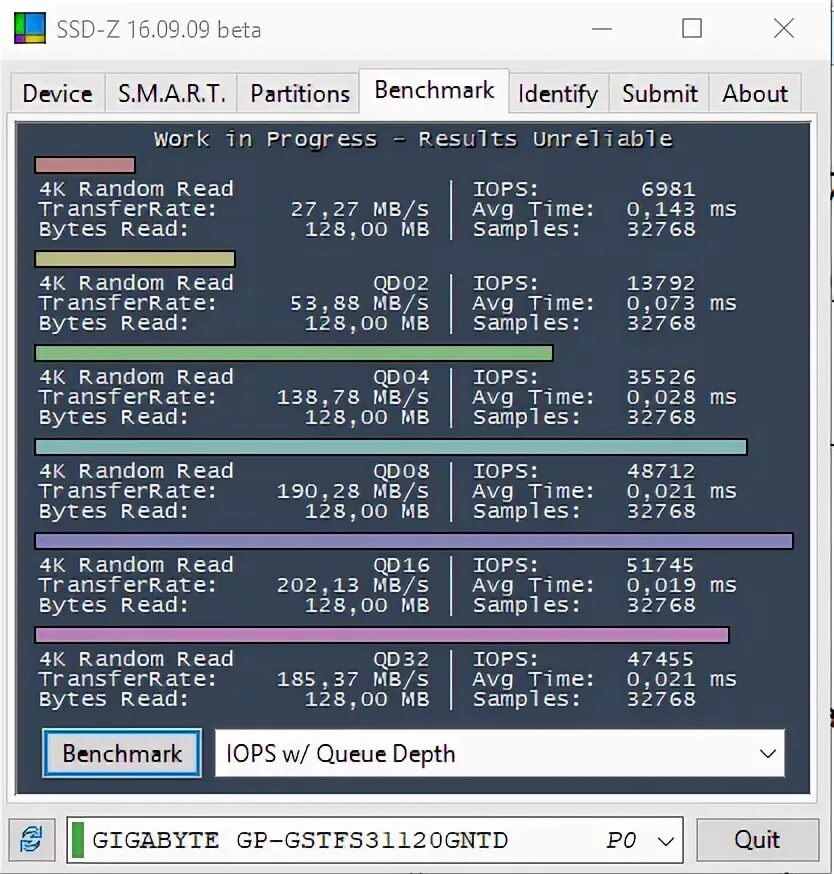Click the P0 port label in drive selector
The image size is (834, 874).
click(x=621, y=840)
